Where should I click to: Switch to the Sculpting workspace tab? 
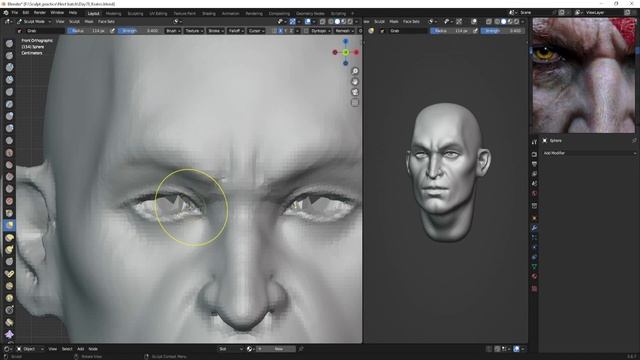[135, 13]
